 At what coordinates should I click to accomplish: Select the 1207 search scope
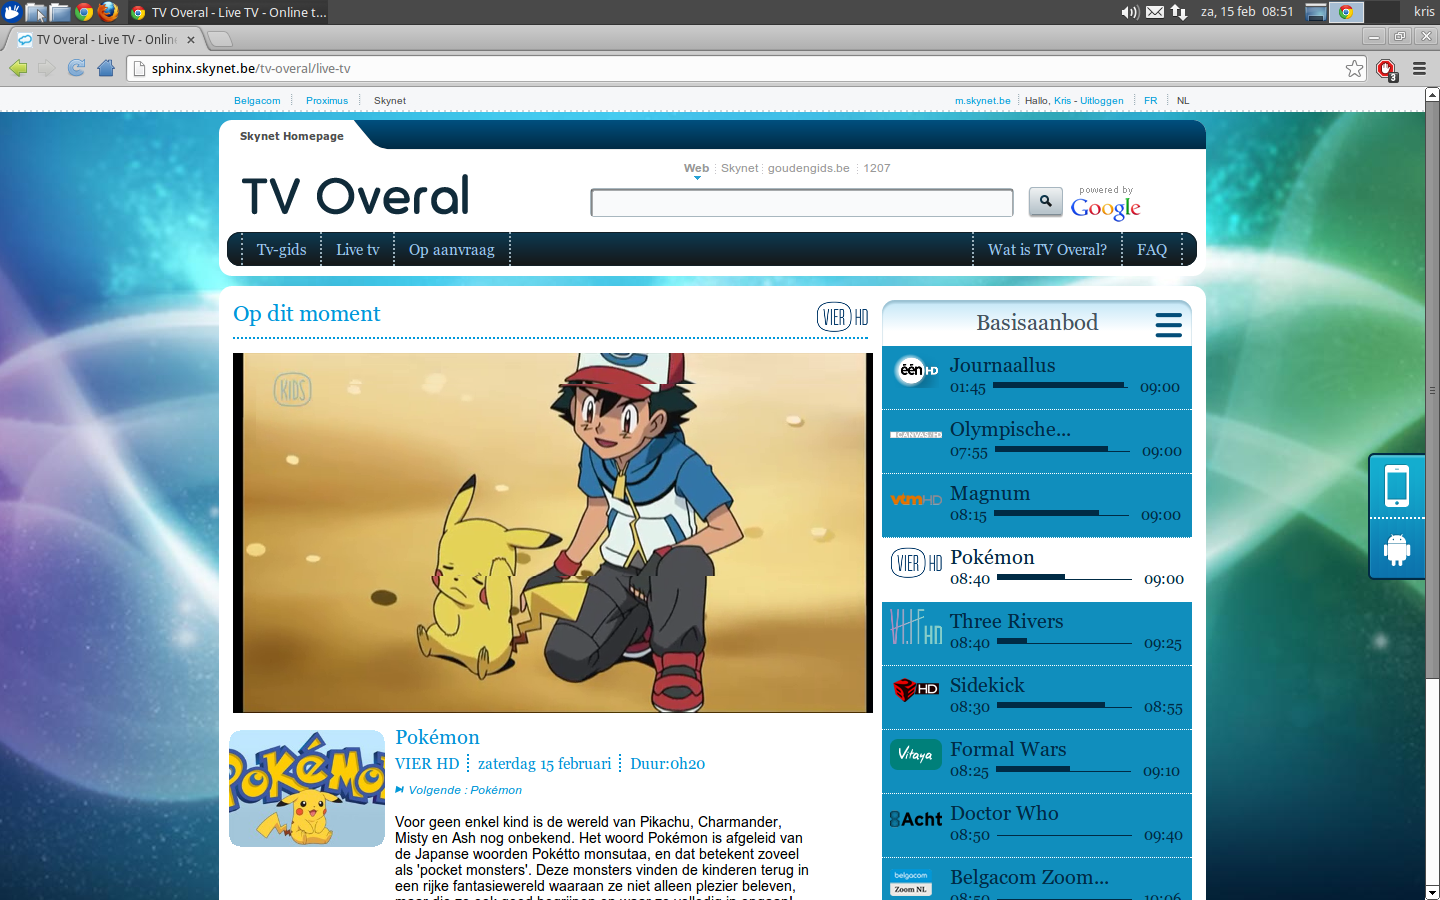877,168
